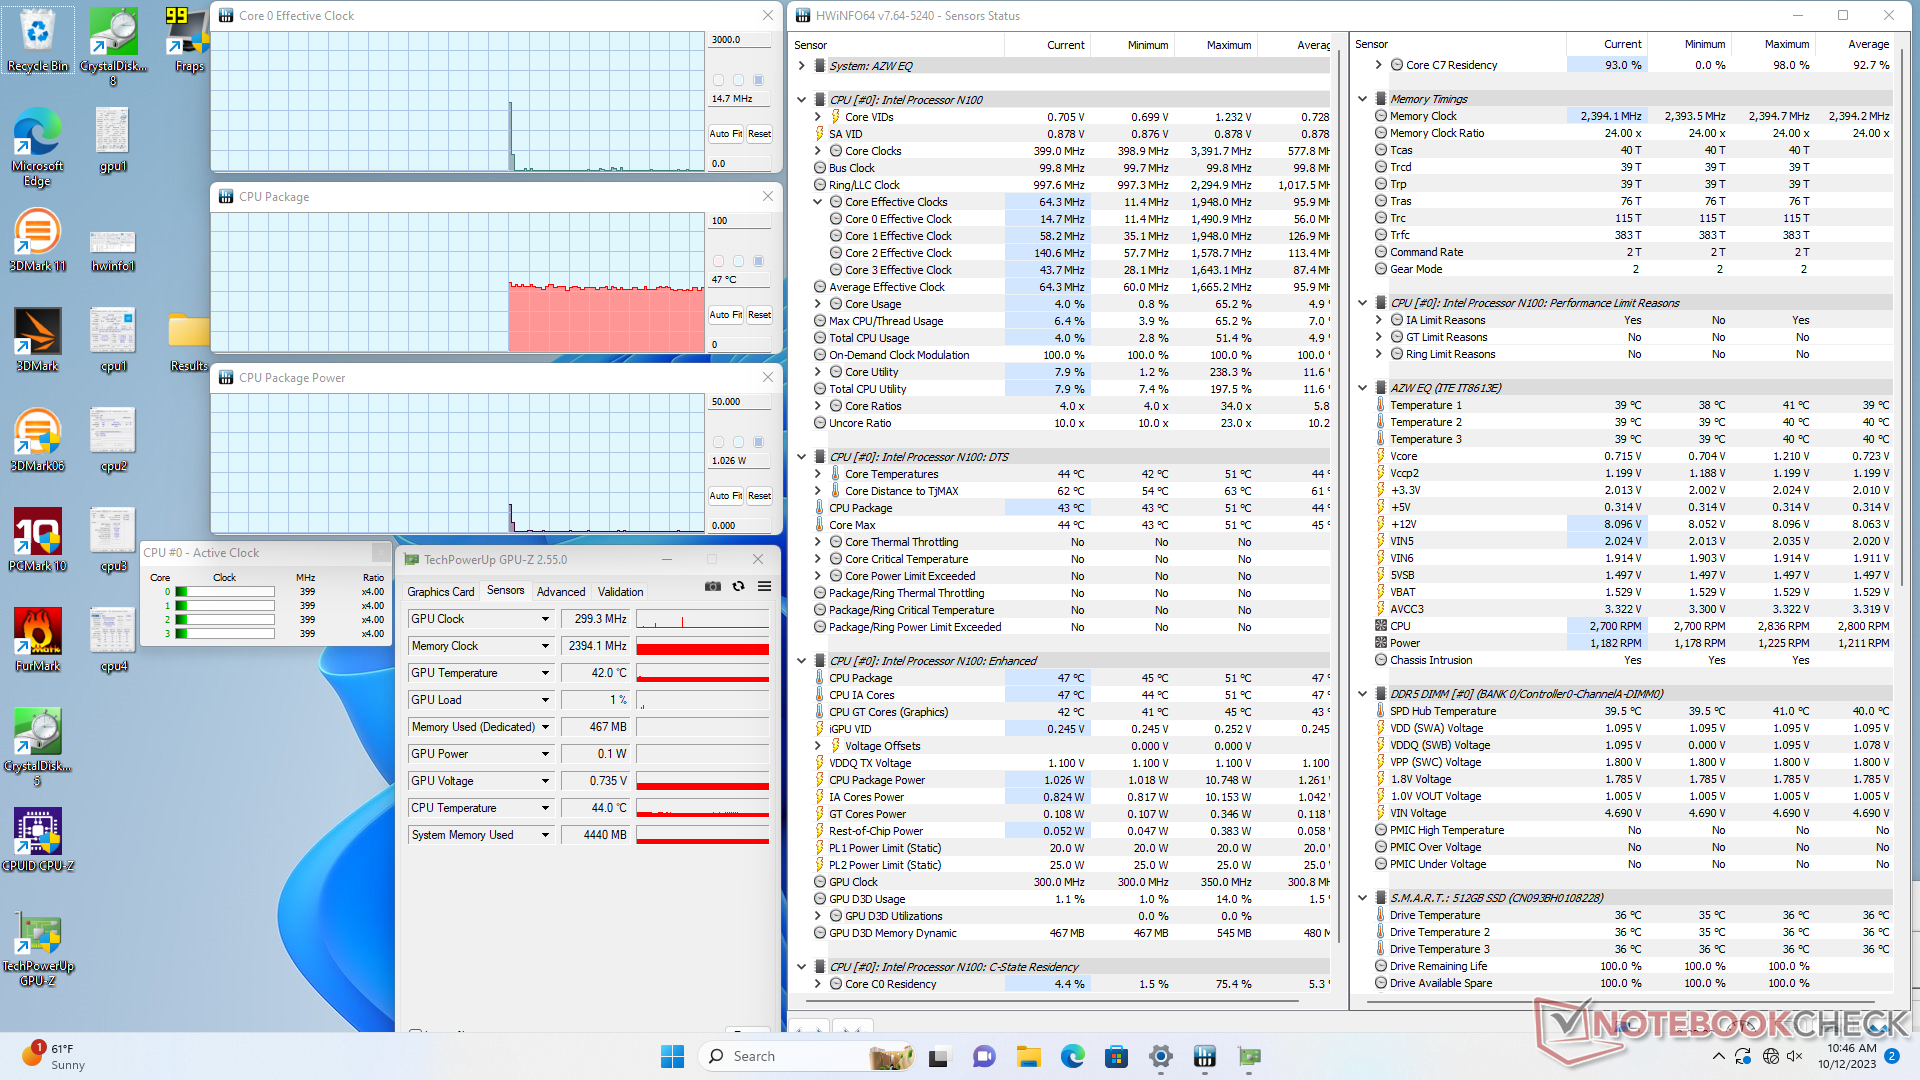
Task: Collapse the Core Effective Clocks tree node
Action: (x=818, y=202)
